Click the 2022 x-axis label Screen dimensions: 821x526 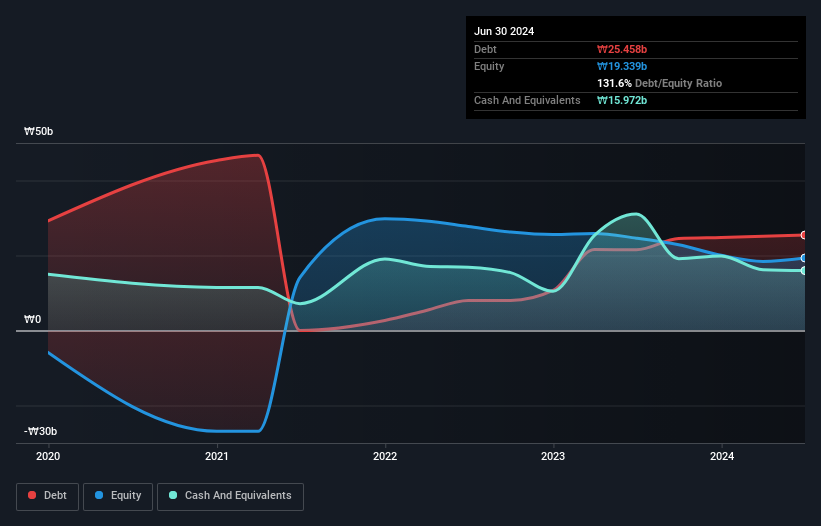click(x=385, y=456)
